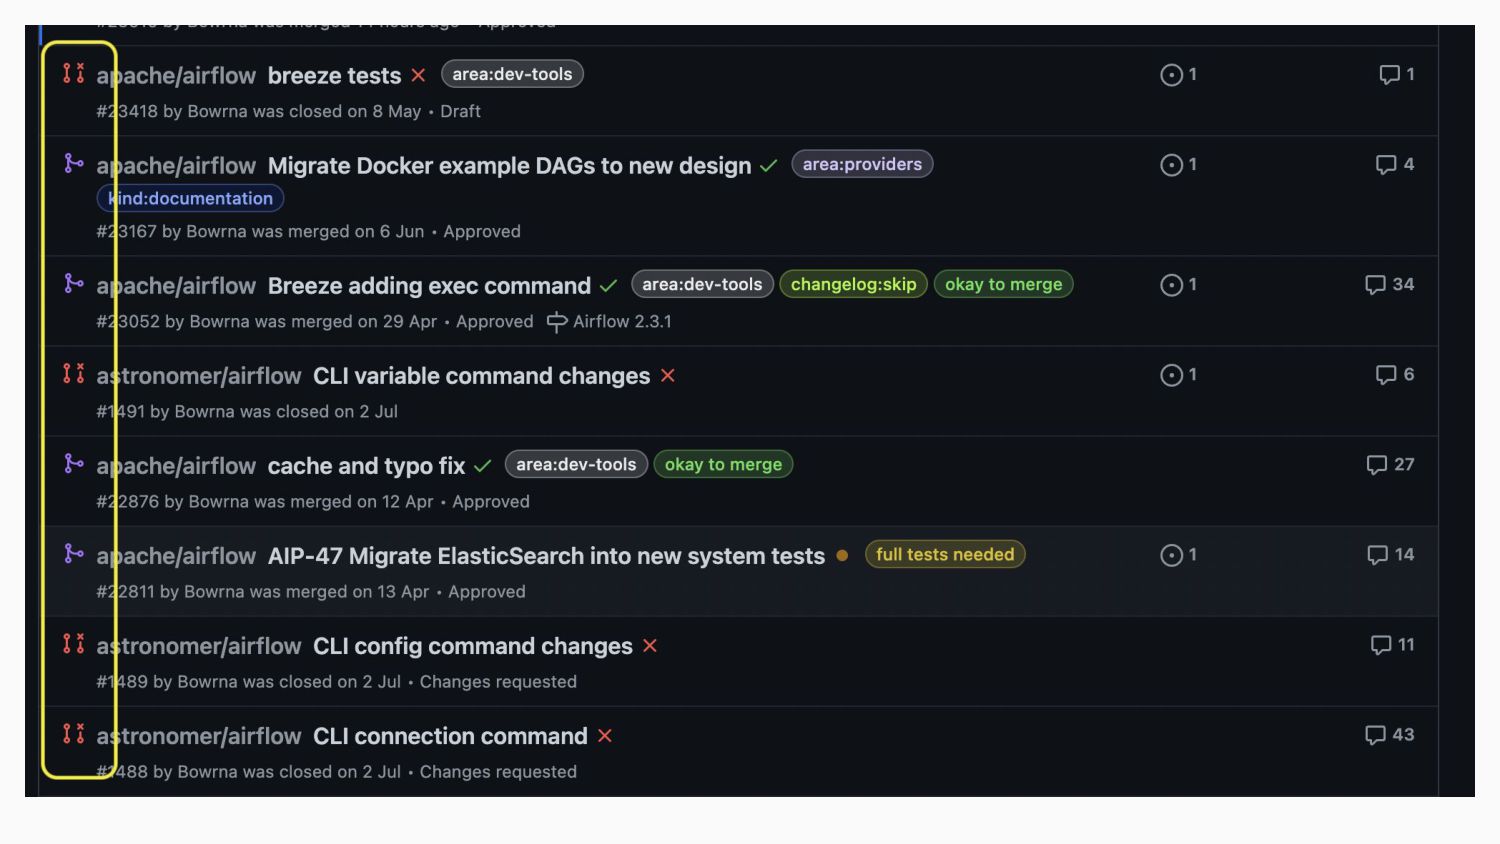Image resolution: width=1500 pixels, height=844 pixels.
Task: Click 'full tests needed' label
Action: 944,555
